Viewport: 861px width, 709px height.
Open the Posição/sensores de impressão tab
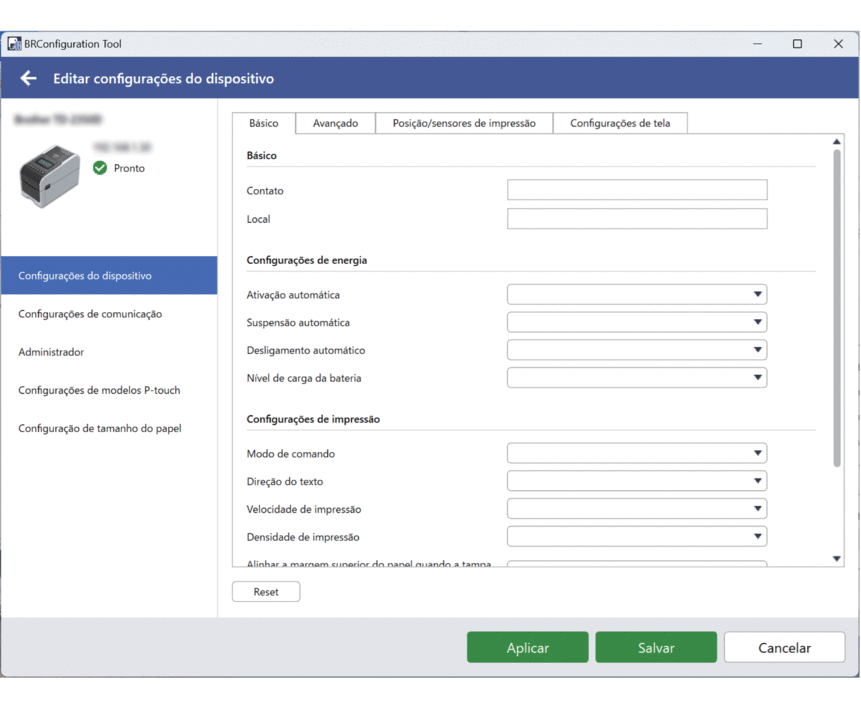[x=464, y=123]
